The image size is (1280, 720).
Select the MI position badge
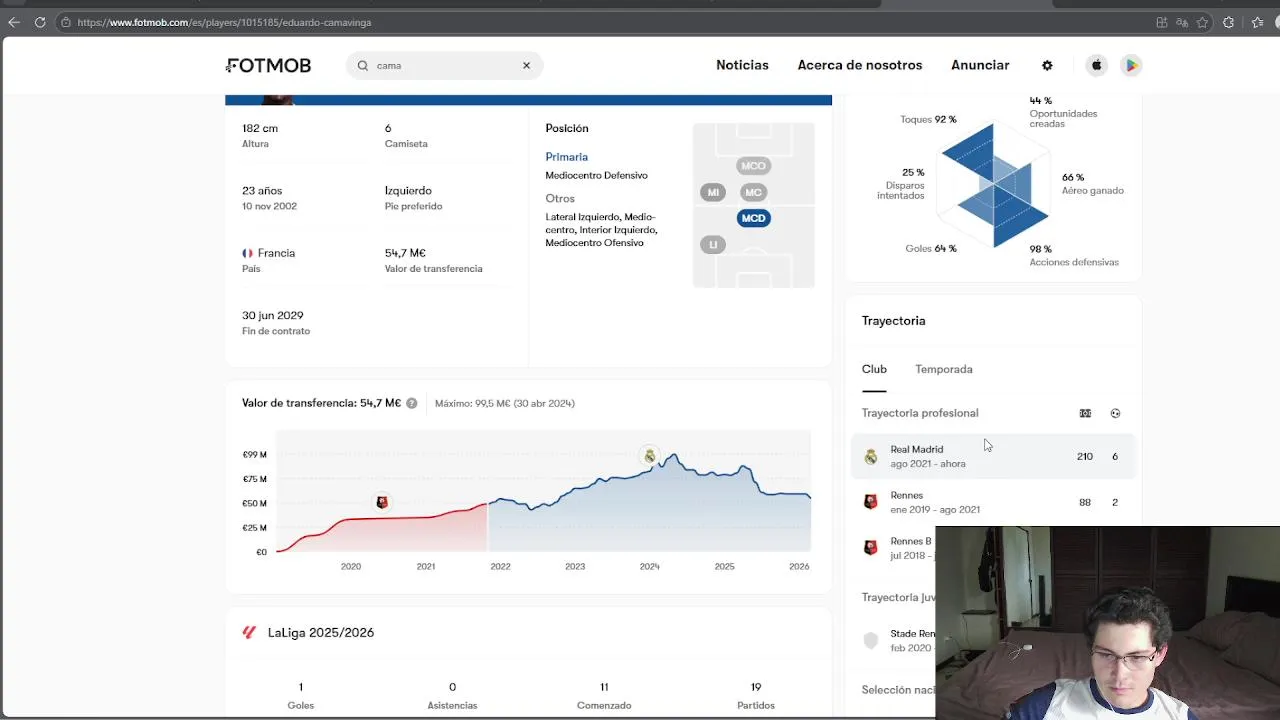(x=713, y=192)
